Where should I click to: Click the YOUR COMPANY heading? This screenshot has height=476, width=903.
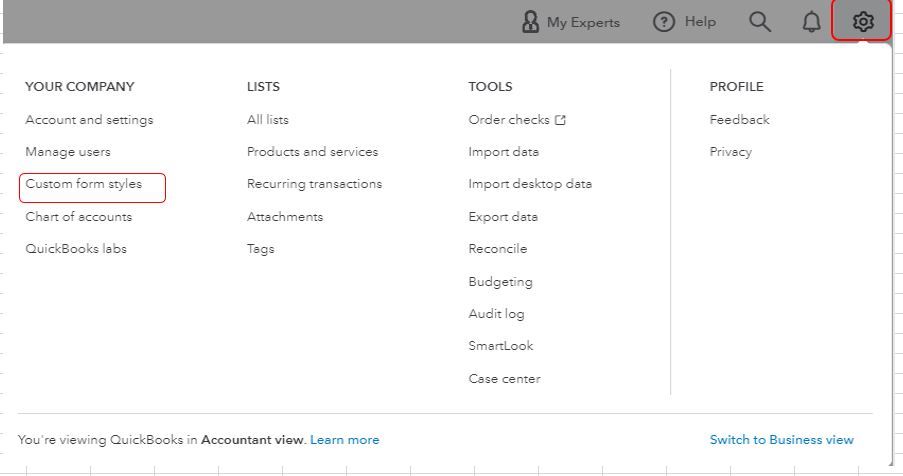(x=79, y=87)
